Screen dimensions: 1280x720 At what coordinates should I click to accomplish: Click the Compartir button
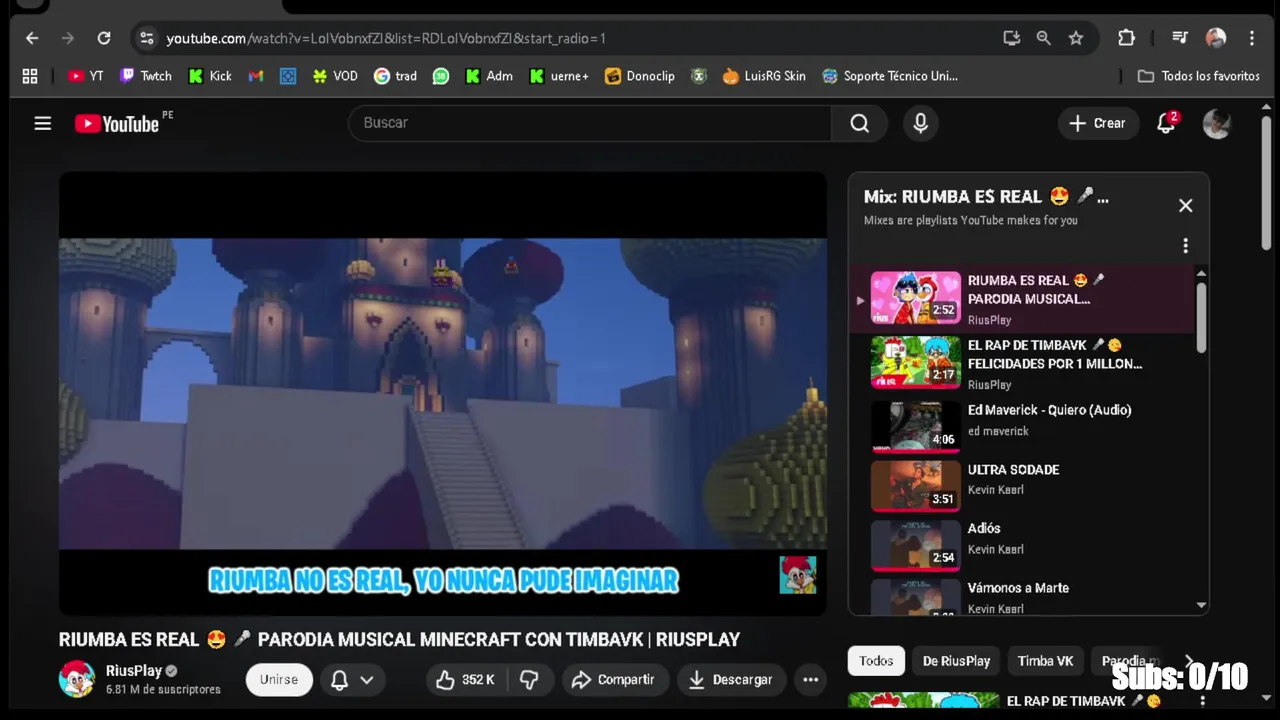[x=613, y=680]
